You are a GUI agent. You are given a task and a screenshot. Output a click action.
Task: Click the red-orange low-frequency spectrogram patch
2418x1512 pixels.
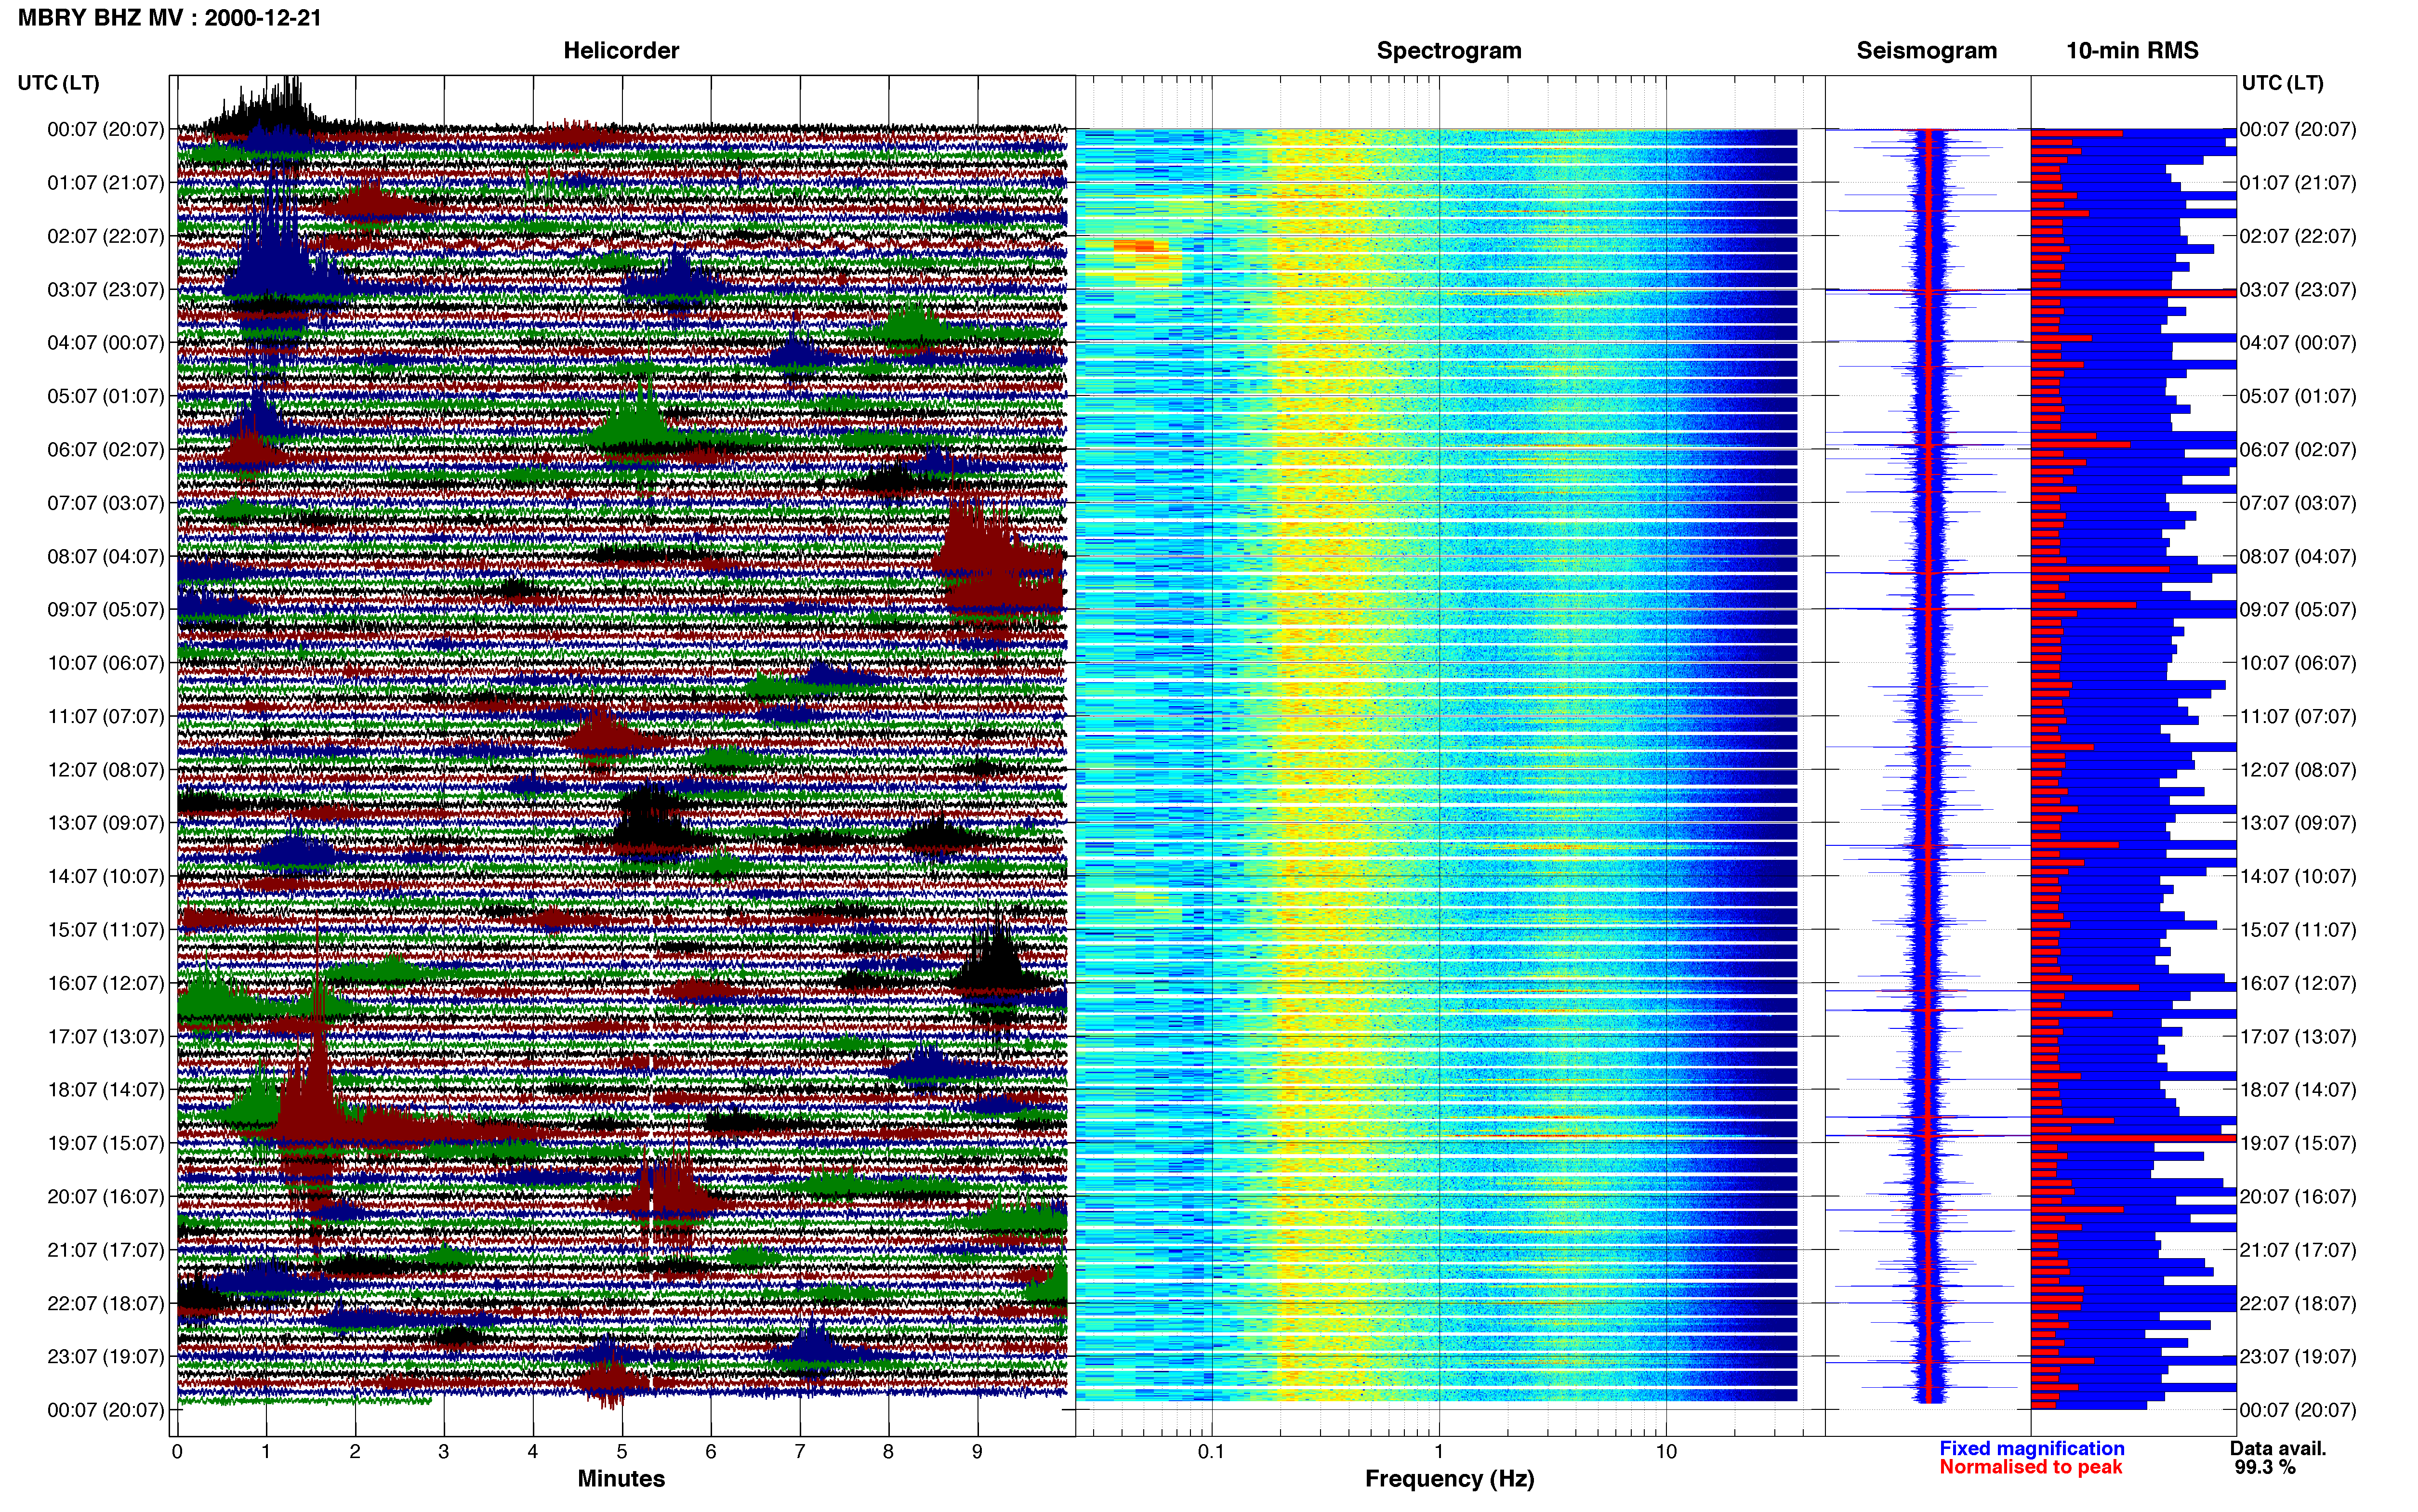pos(1134,246)
